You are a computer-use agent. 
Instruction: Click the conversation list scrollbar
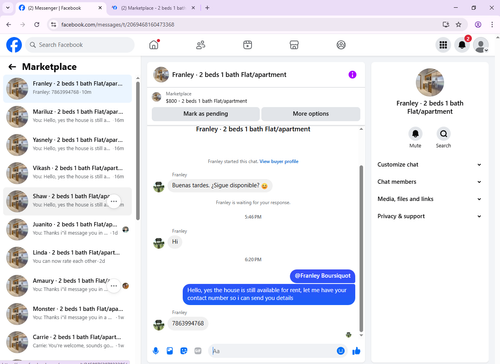tap(138, 150)
